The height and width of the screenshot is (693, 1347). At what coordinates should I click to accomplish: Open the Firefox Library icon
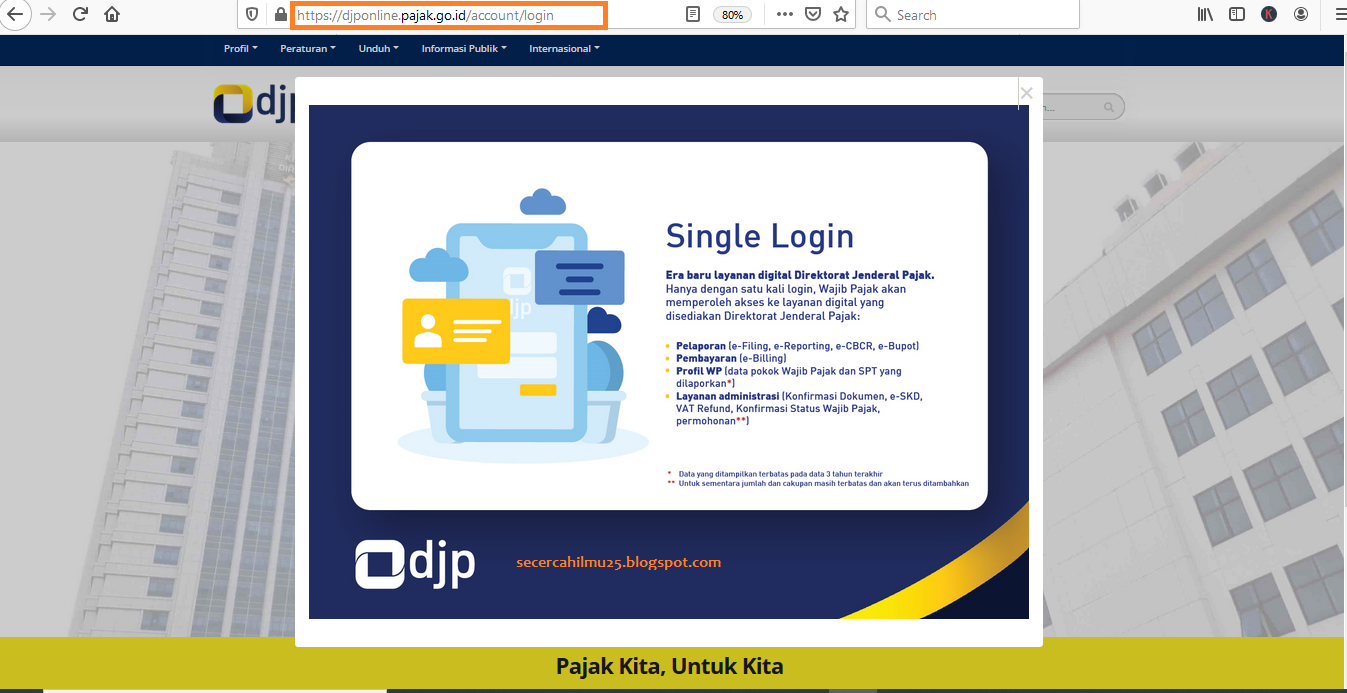[1204, 14]
